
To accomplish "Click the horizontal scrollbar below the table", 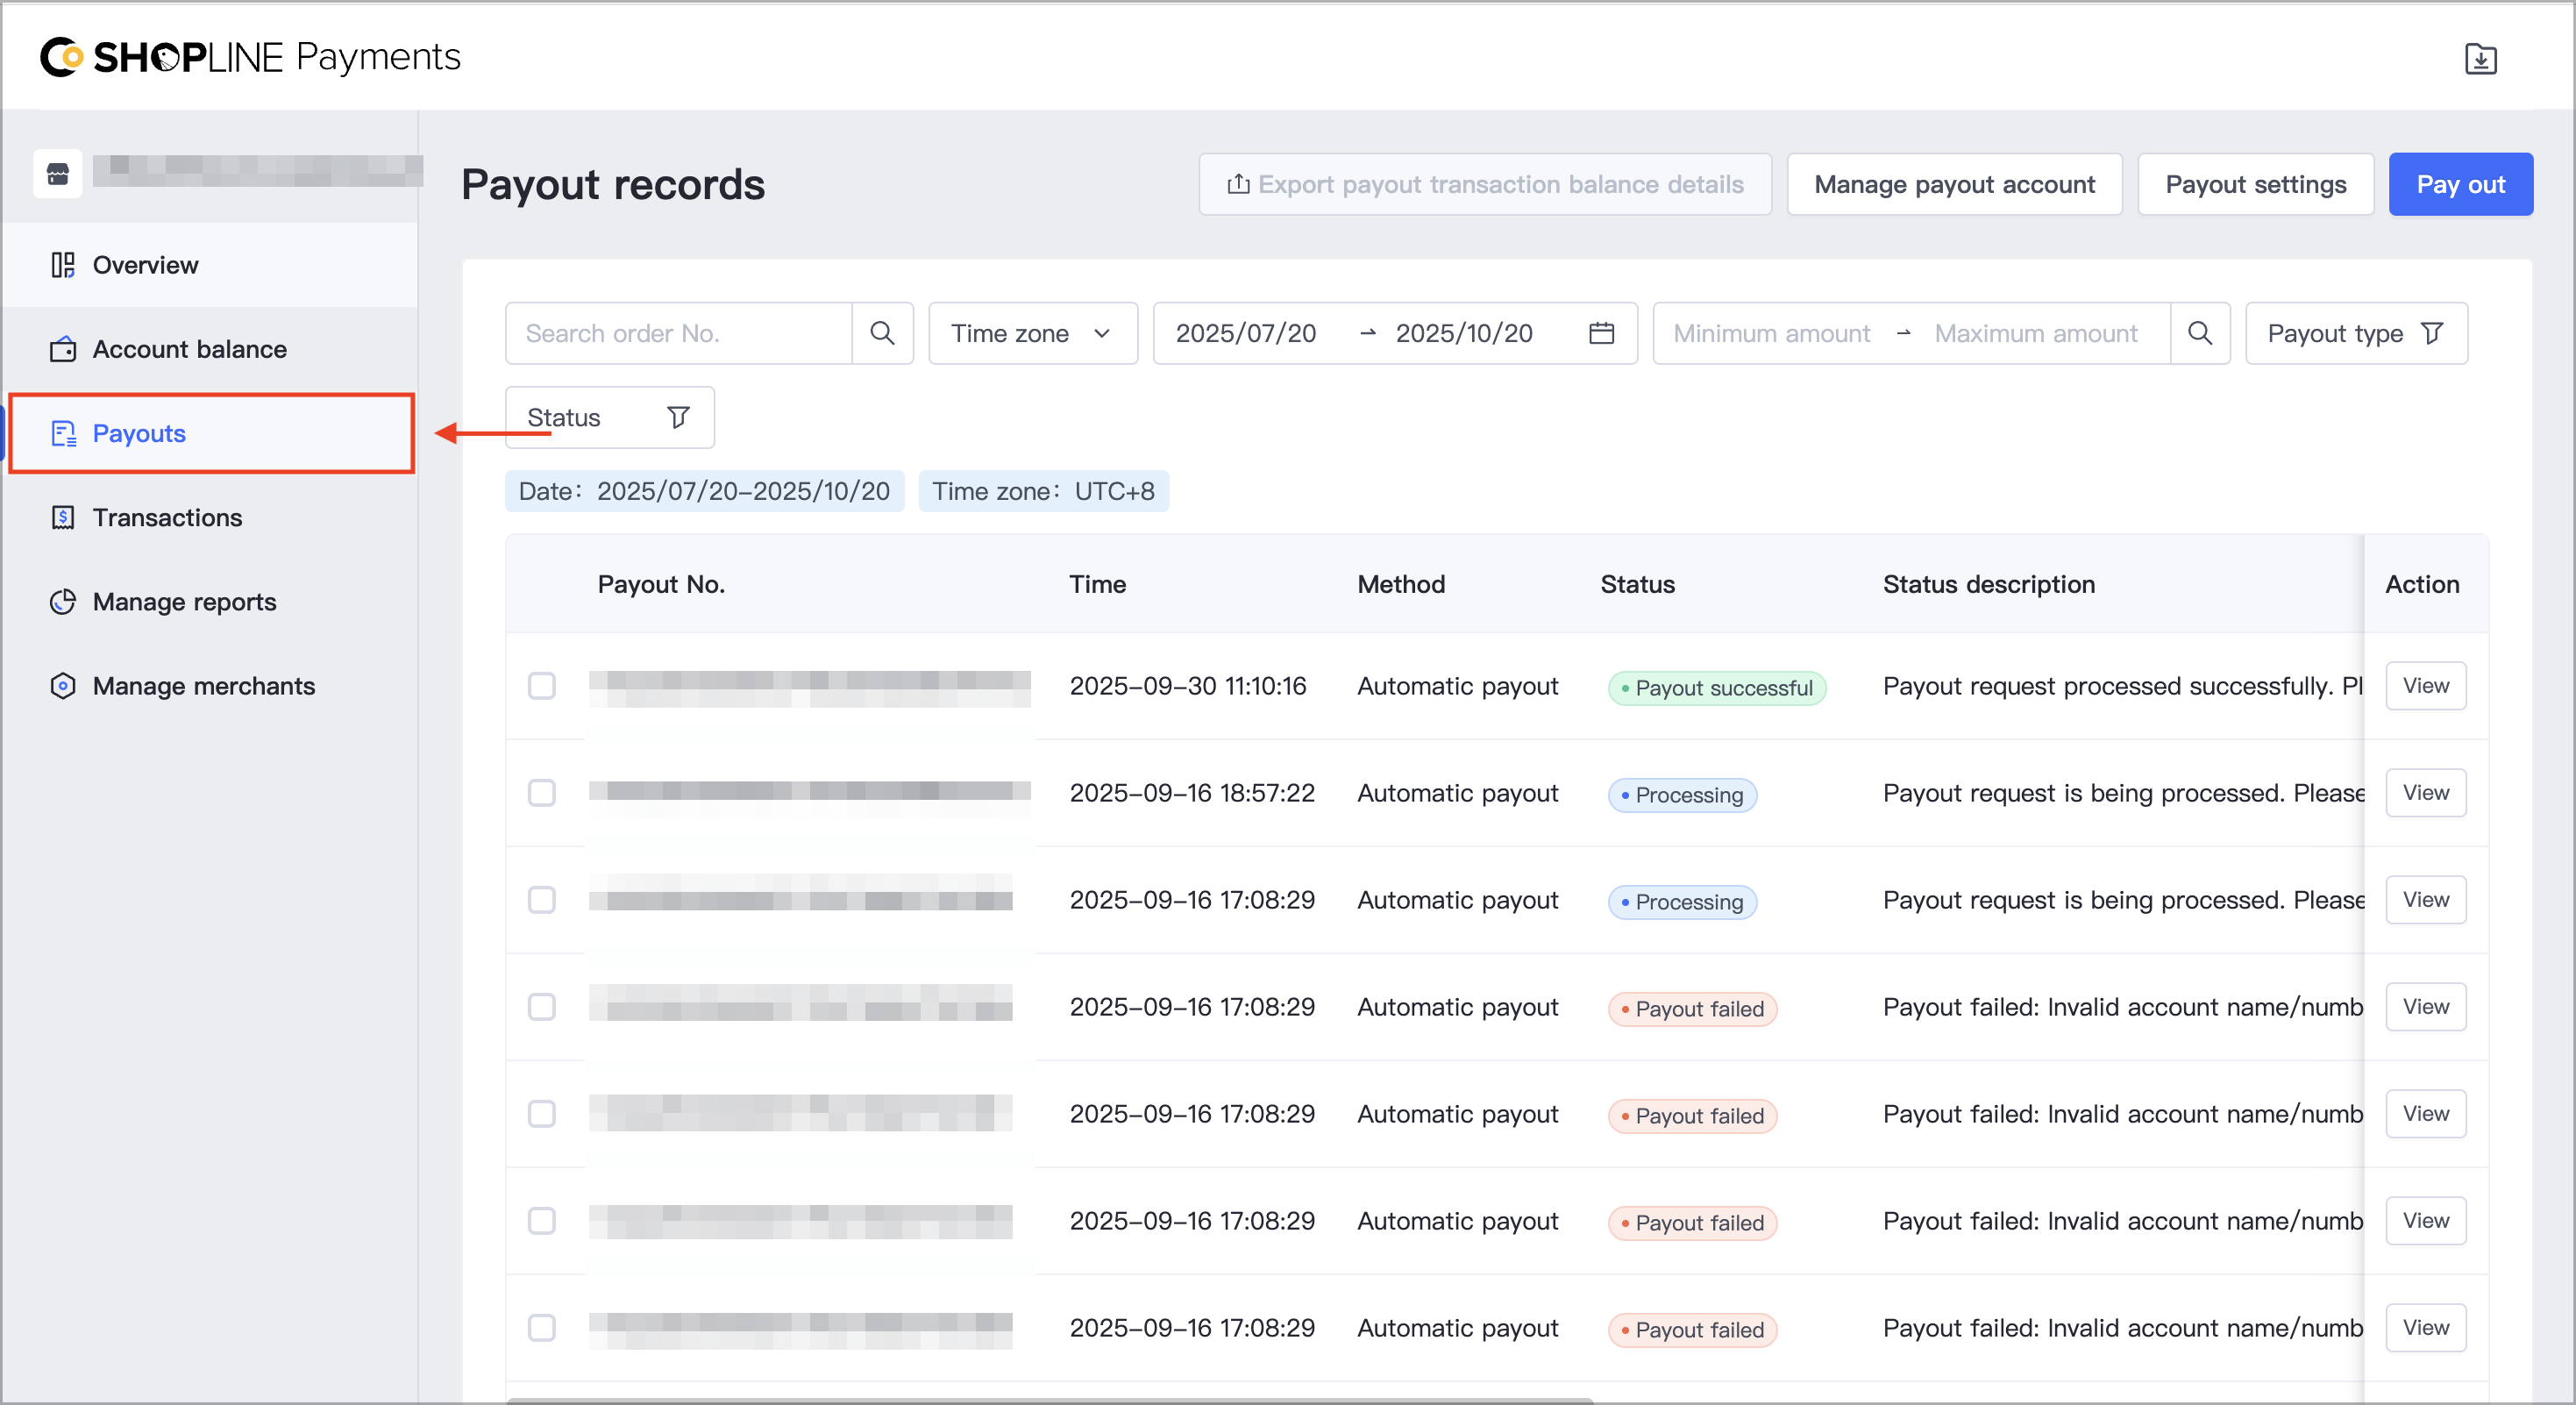I will 1050,1400.
